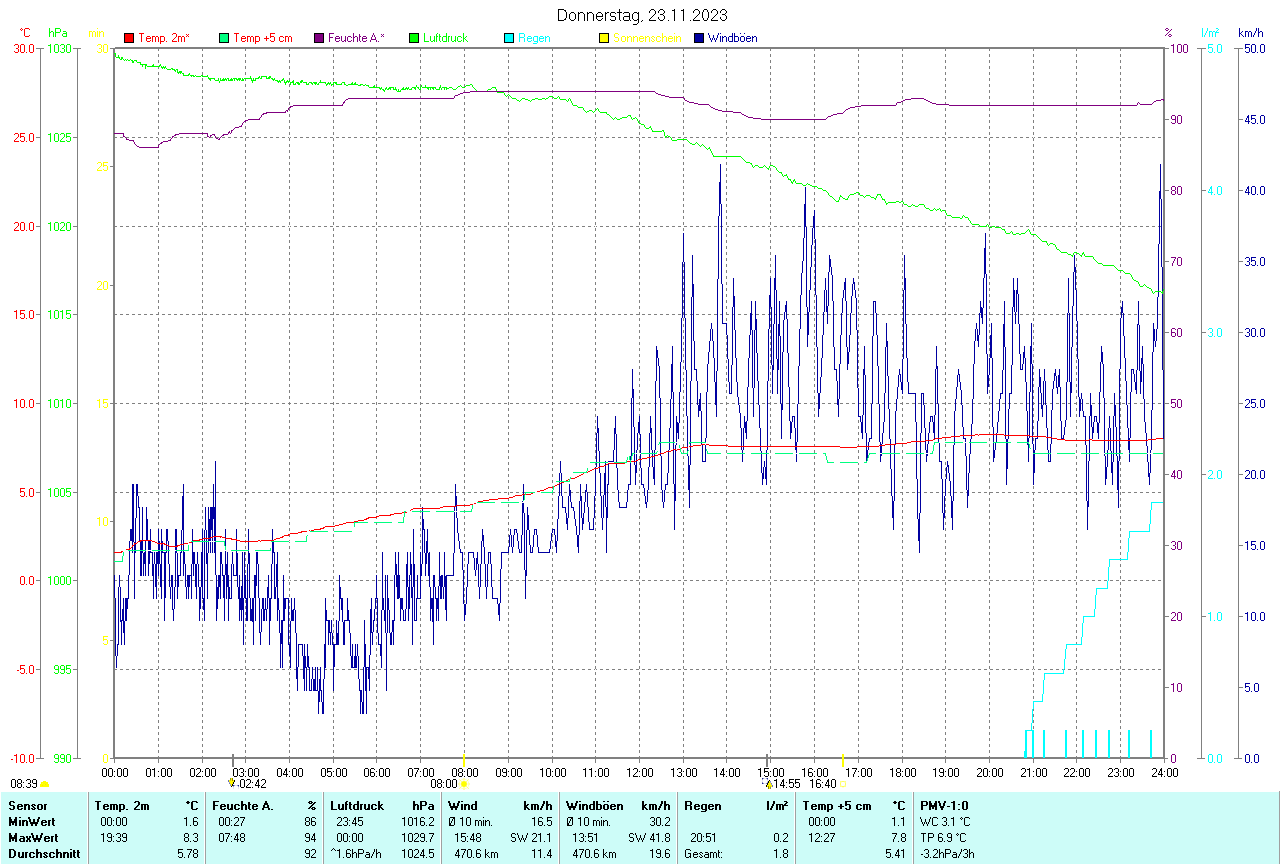Click the purple Feuchte A. legend swatch

coord(319,38)
